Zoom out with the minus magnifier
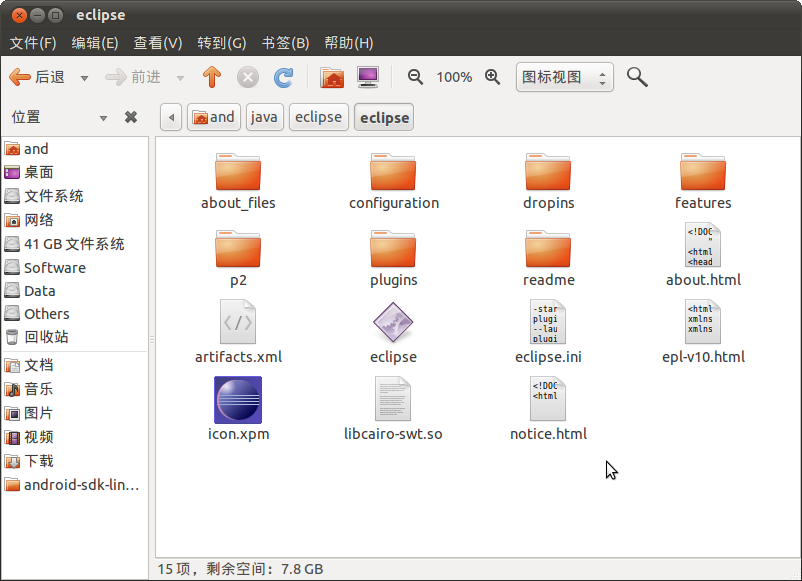The image size is (802, 581). coord(415,77)
